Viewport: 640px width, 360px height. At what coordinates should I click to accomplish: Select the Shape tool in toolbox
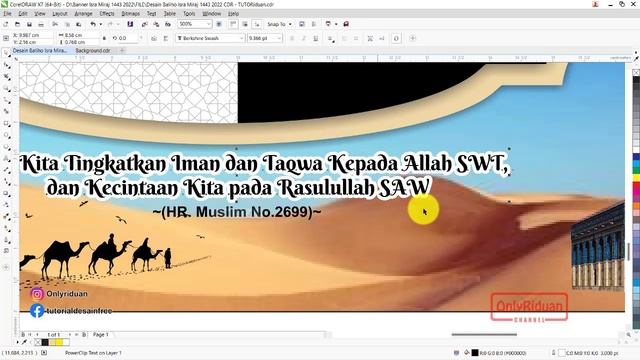(x=6, y=65)
